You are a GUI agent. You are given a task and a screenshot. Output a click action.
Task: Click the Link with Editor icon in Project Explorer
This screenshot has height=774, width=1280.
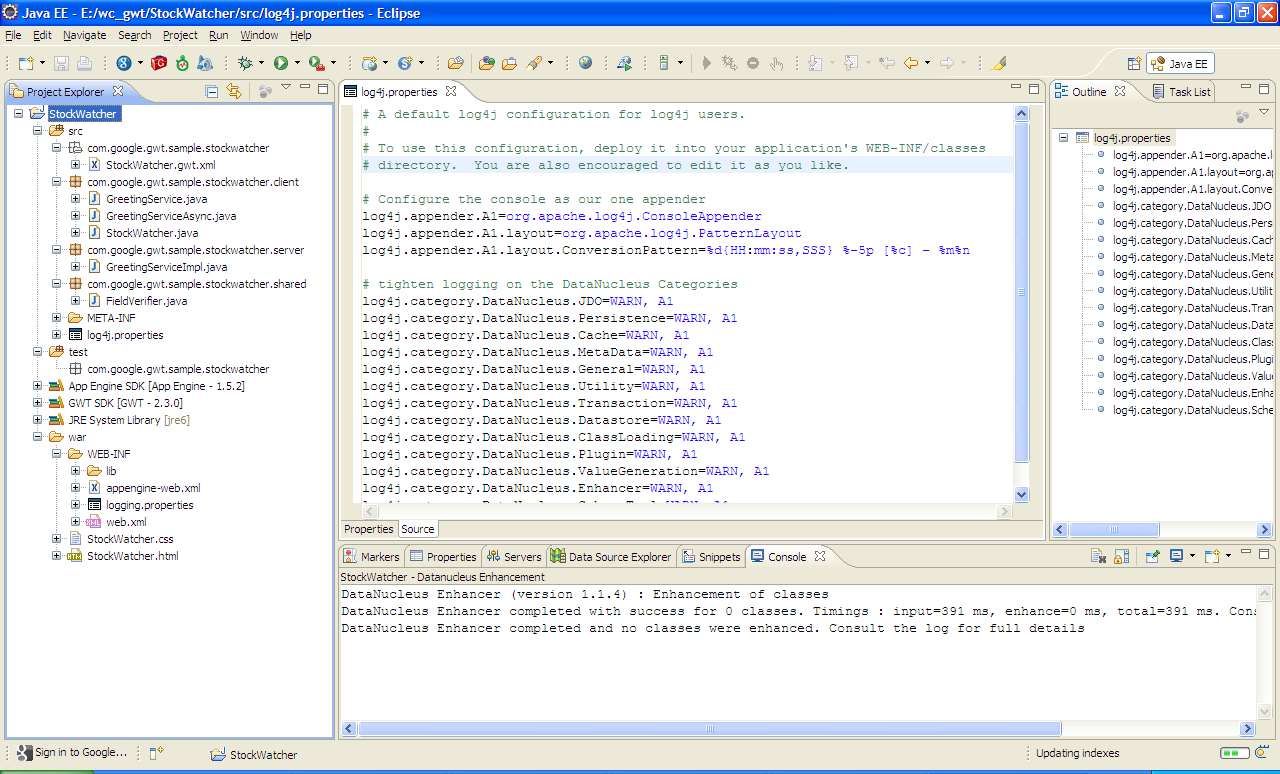click(234, 91)
